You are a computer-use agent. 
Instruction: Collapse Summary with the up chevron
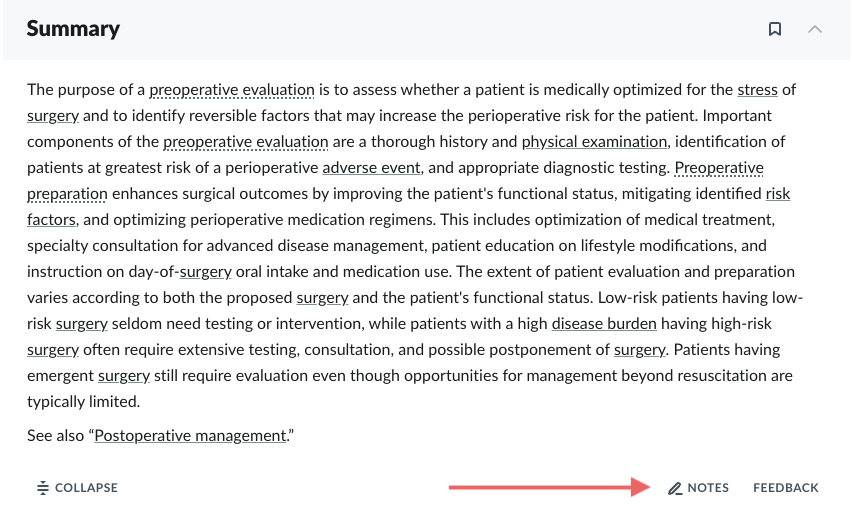[x=815, y=29]
